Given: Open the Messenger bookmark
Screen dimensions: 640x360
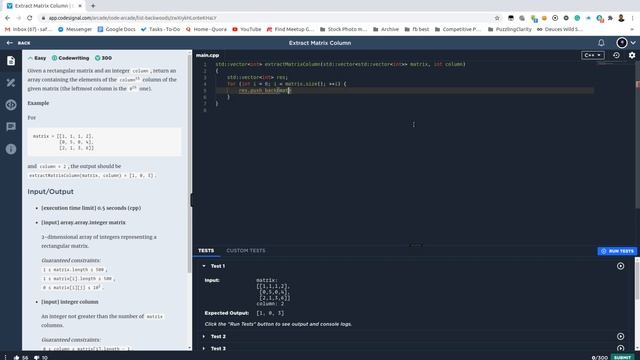Looking at the screenshot, I should click(75, 29).
